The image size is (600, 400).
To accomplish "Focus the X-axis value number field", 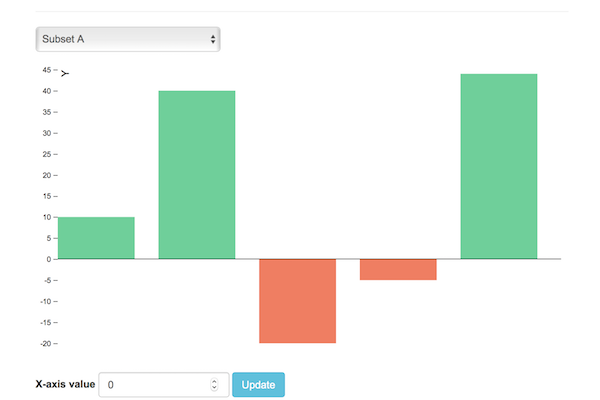I will coord(164,385).
